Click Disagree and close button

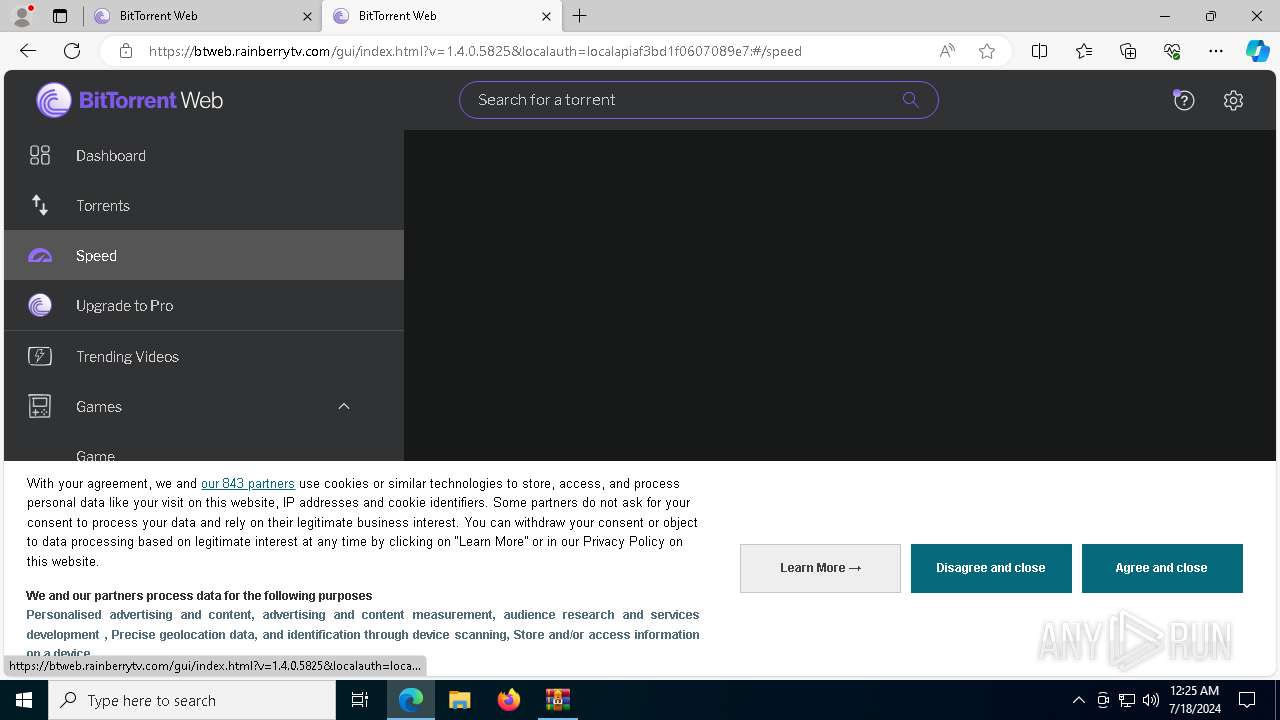(991, 568)
